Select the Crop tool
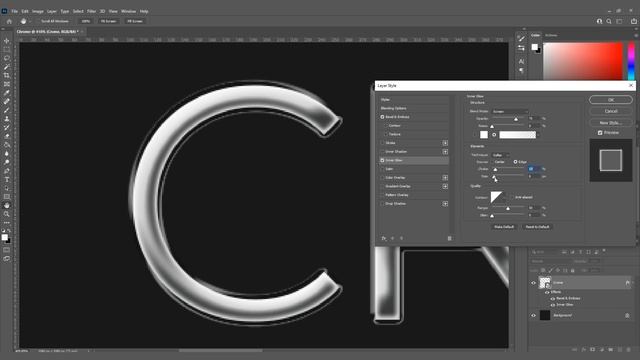The height and width of the screenshot is (360, 640). (x=7, y=76)
